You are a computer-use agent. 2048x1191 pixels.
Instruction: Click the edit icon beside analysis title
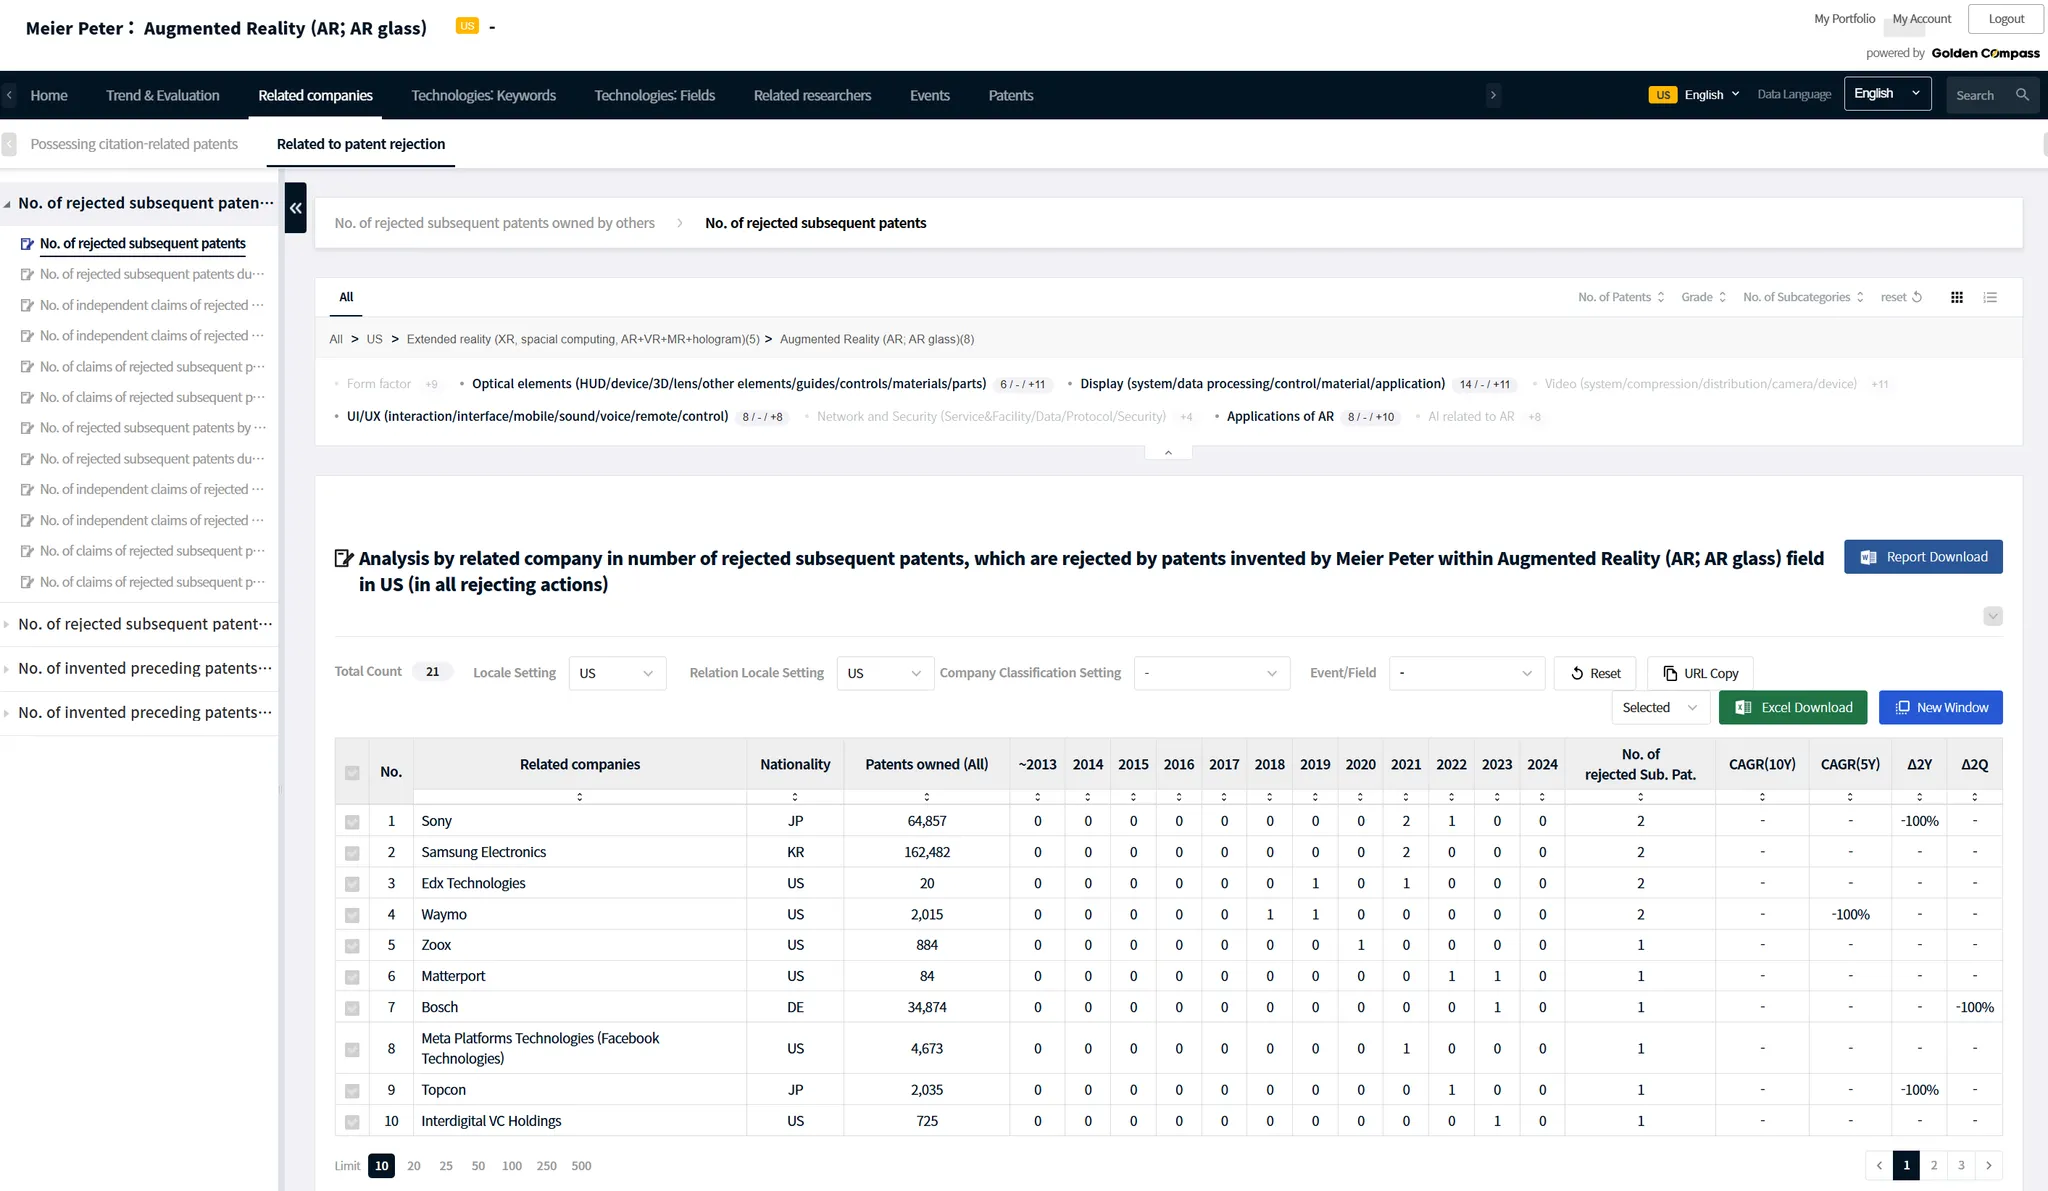coord(343,558)
